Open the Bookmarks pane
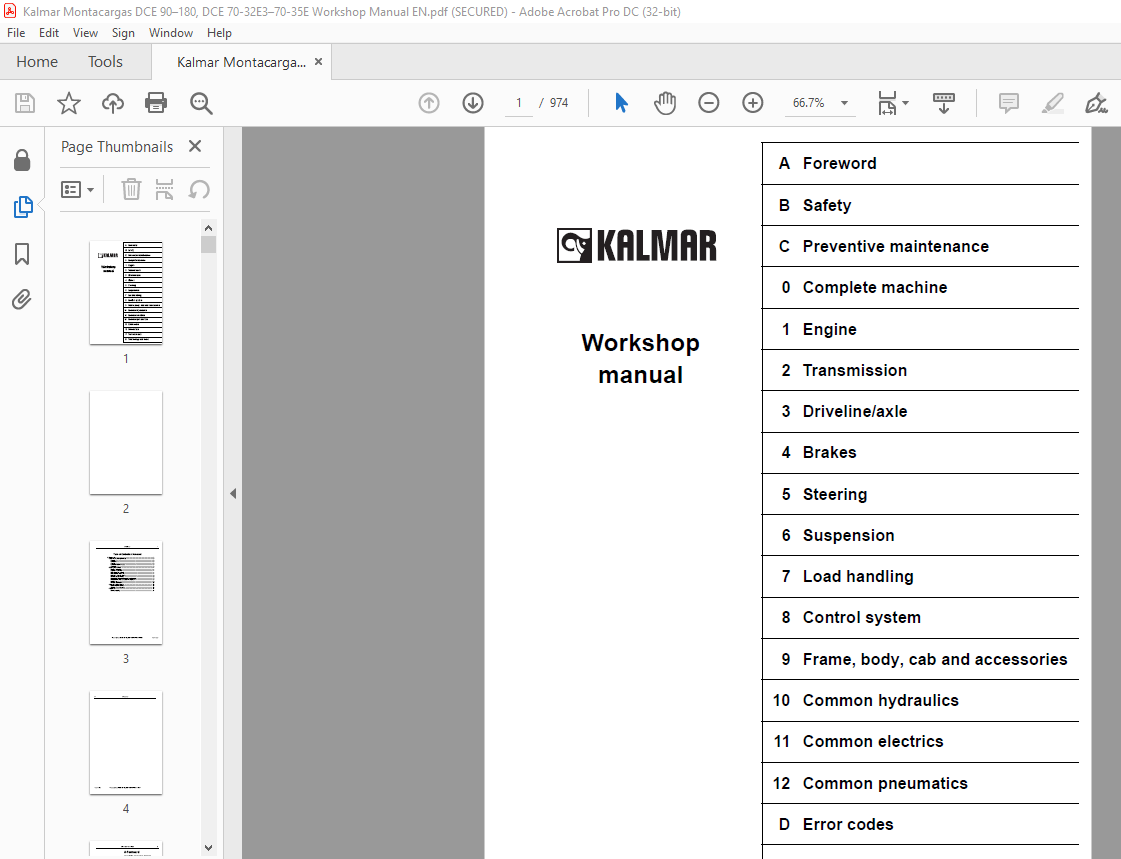Screen dimensions: 1121x859 pos(22,254)
